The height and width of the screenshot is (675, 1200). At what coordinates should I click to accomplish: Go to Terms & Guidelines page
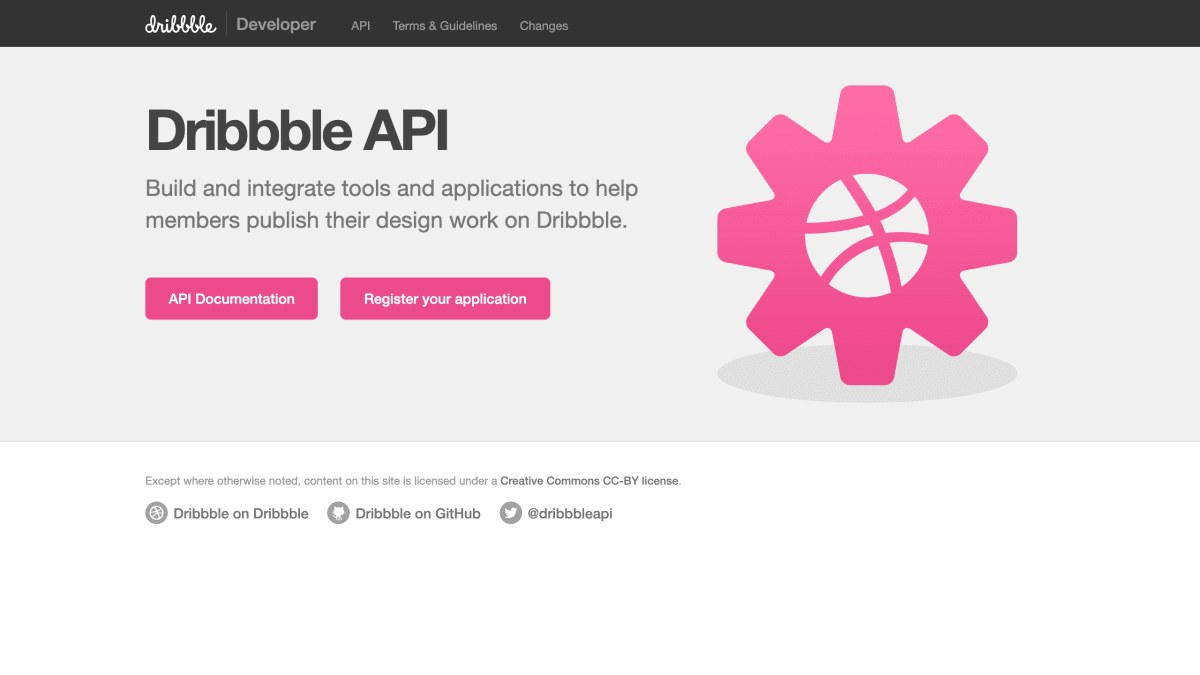445,26
